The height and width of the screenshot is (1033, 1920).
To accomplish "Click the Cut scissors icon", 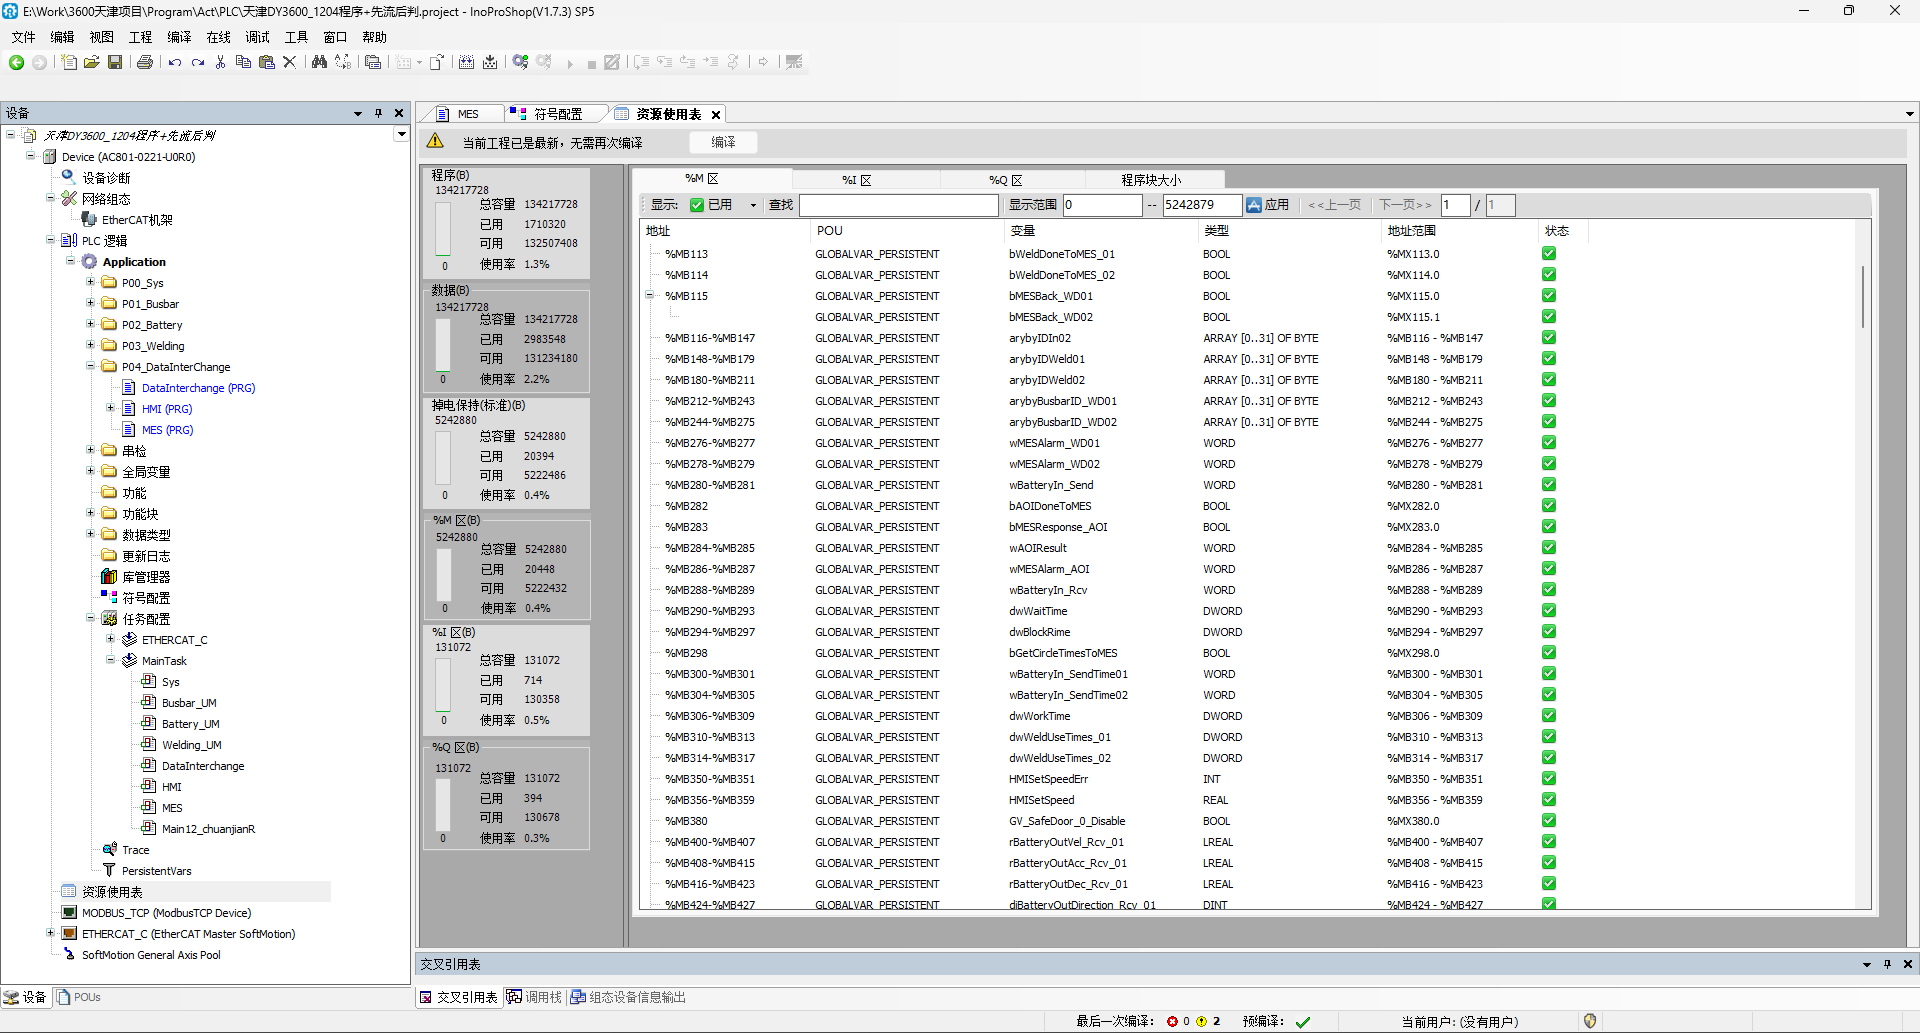I will tap(220, 62).
